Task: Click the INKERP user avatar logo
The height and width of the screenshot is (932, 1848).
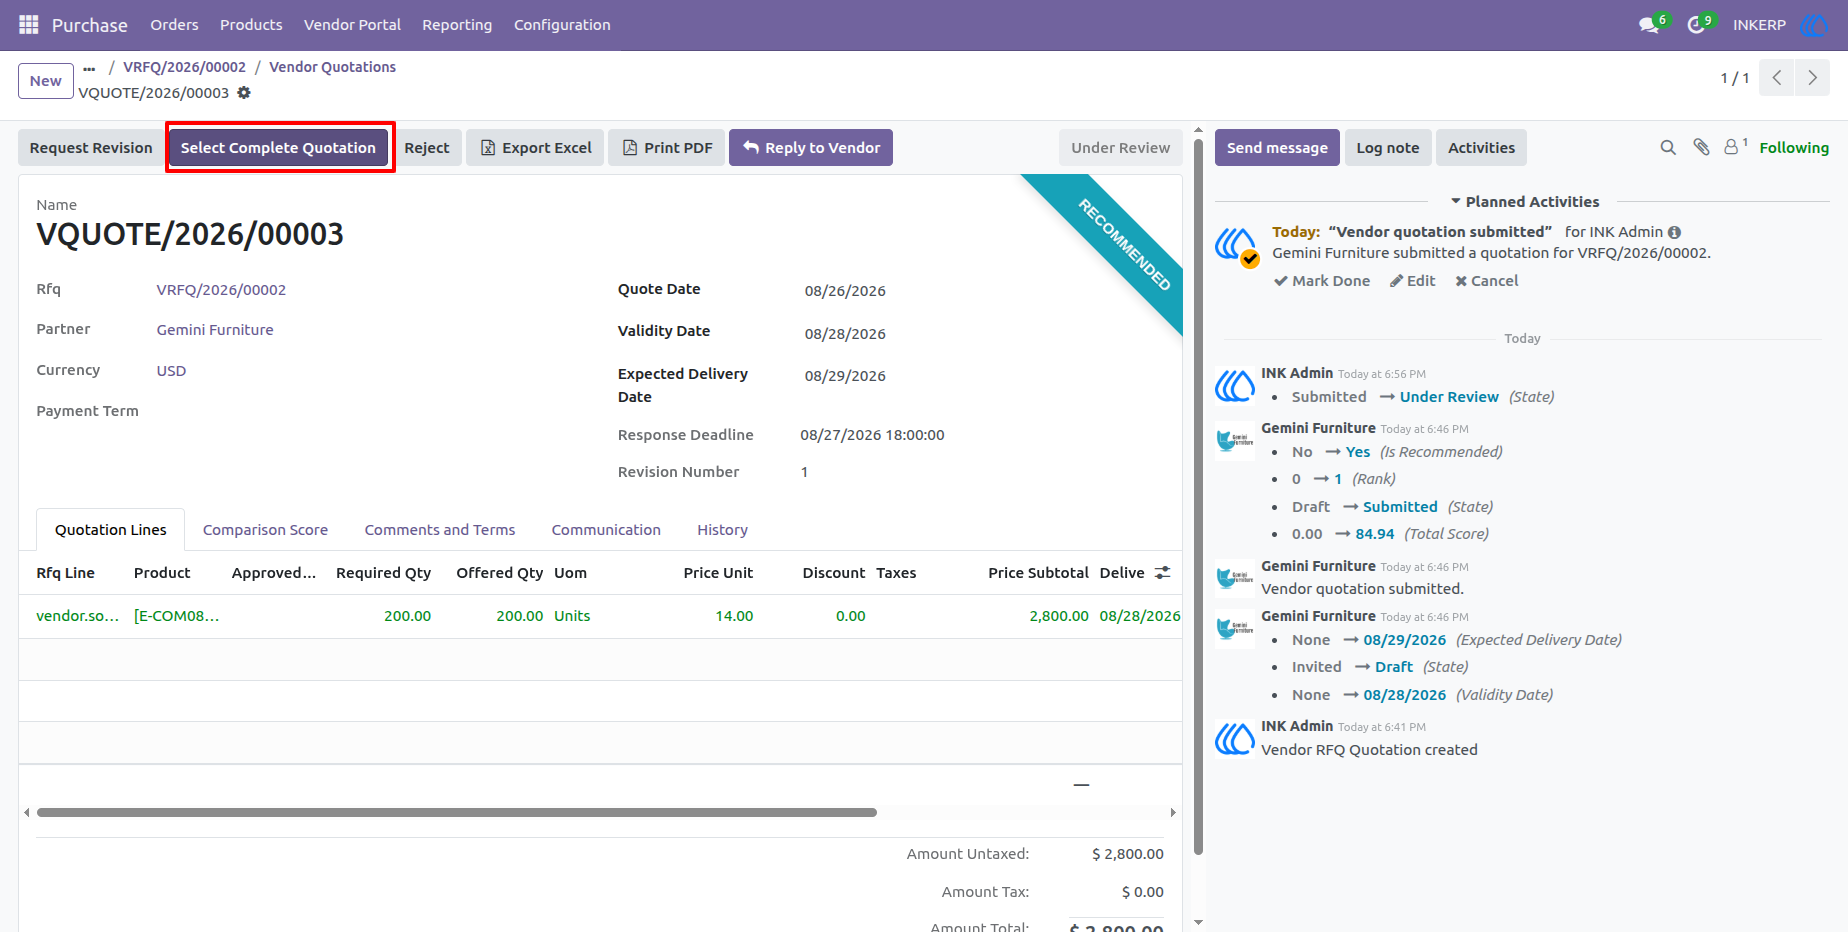Action: 1813,25
